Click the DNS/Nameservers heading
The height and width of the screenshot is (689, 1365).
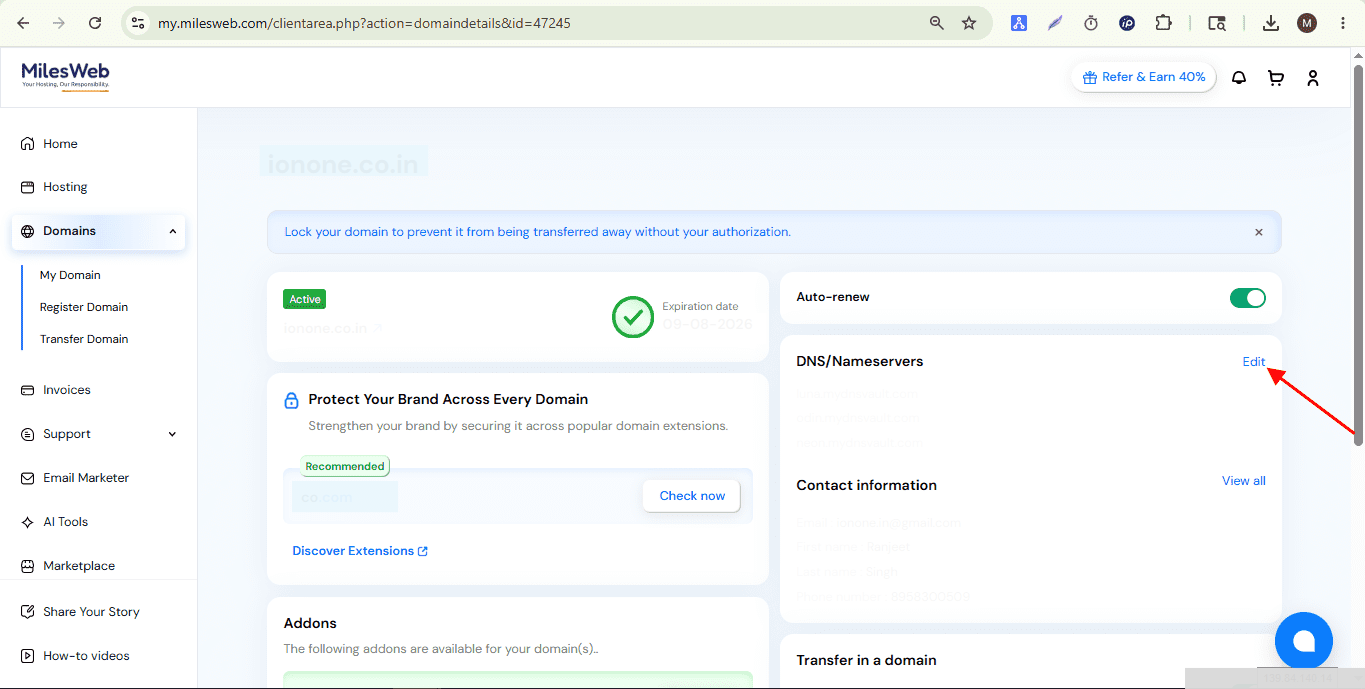860,361
